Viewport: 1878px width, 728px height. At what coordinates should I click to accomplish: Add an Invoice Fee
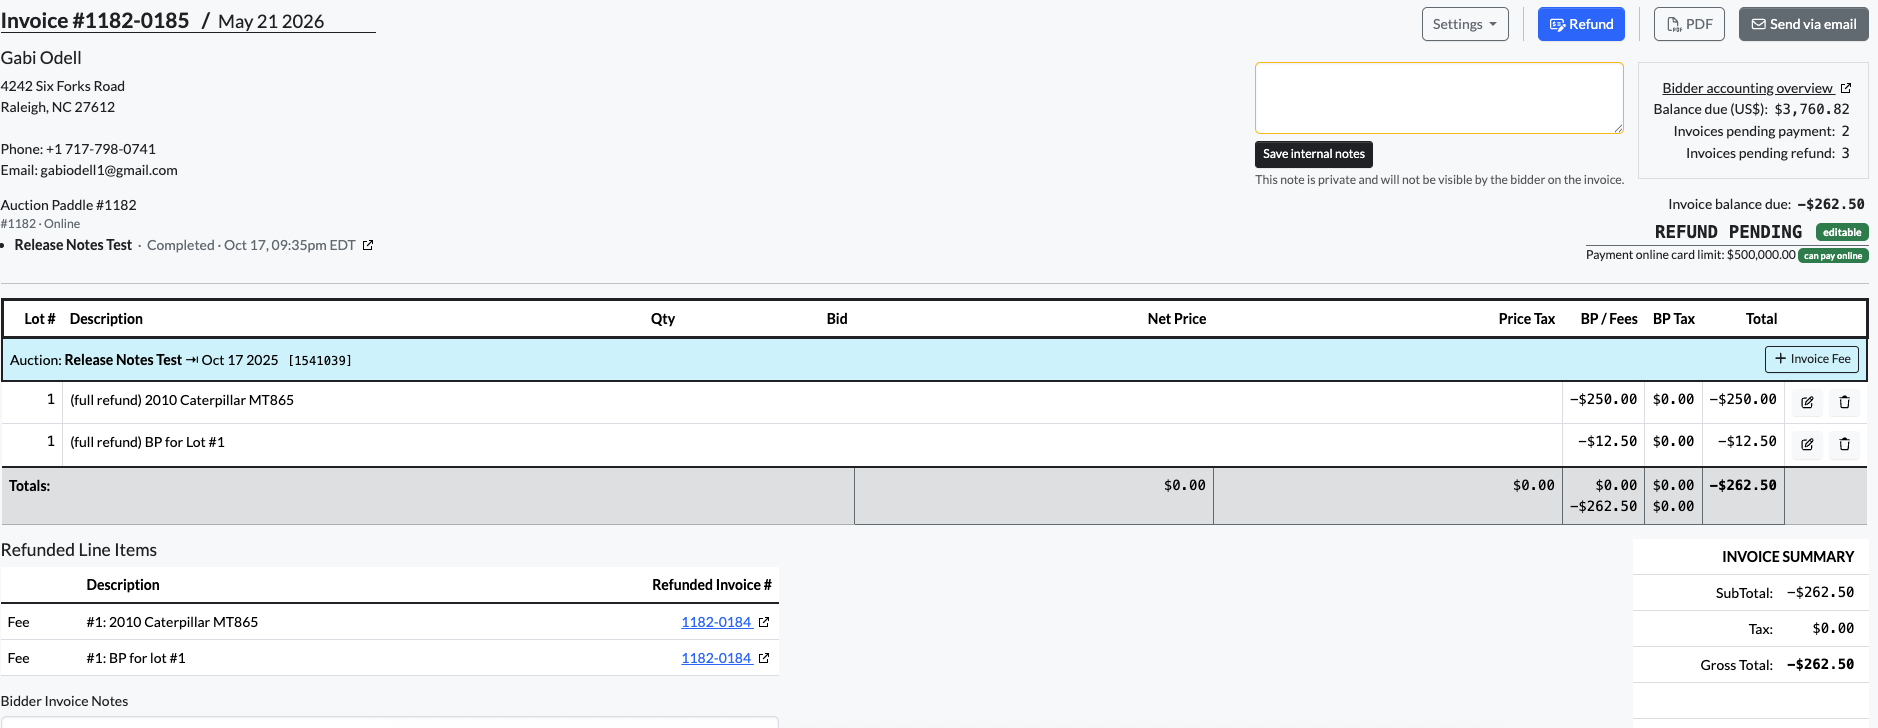(x=1812, y=359)
